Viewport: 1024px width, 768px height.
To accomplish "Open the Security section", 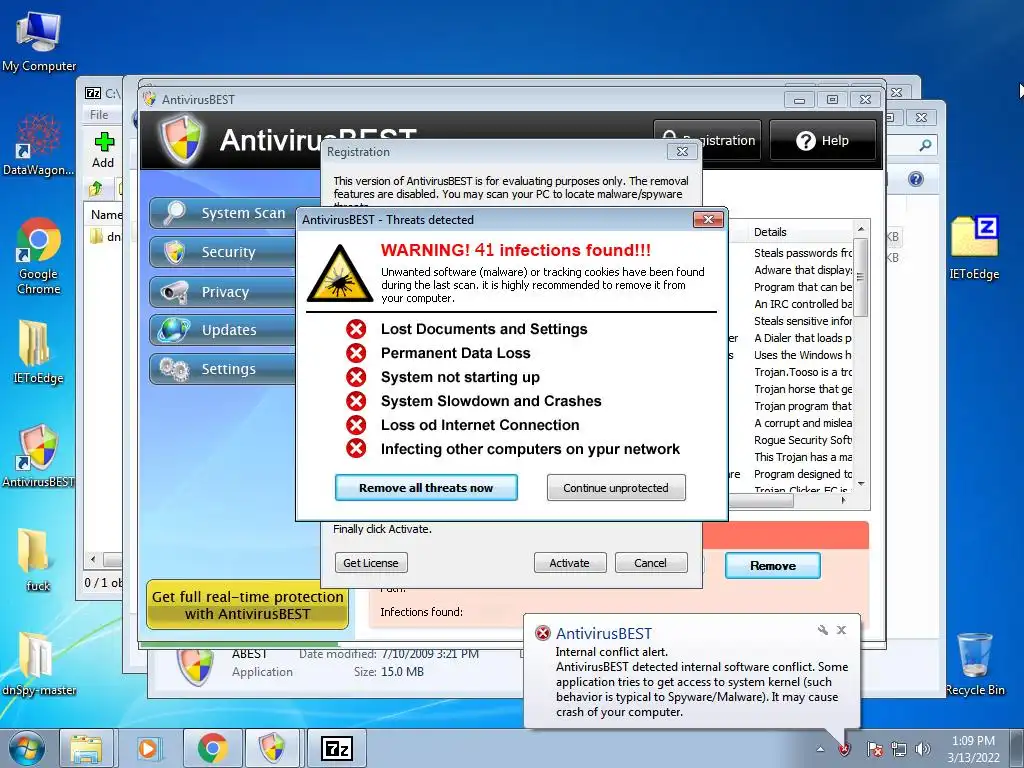I will [224, 252].
